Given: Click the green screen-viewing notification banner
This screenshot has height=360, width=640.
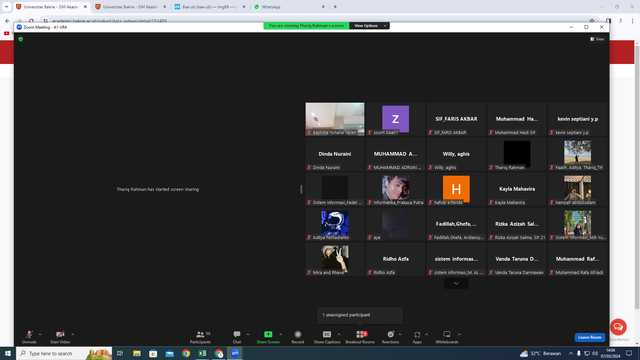Looking at the screenshot, I should point(306,26).
